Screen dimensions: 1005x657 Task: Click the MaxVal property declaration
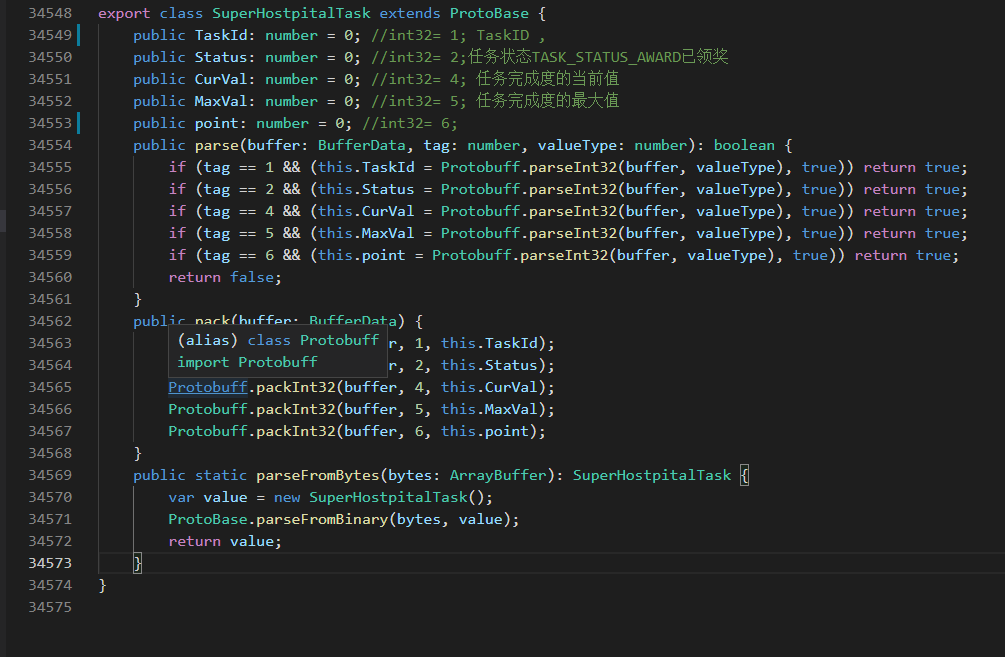(x=220, y=101)
